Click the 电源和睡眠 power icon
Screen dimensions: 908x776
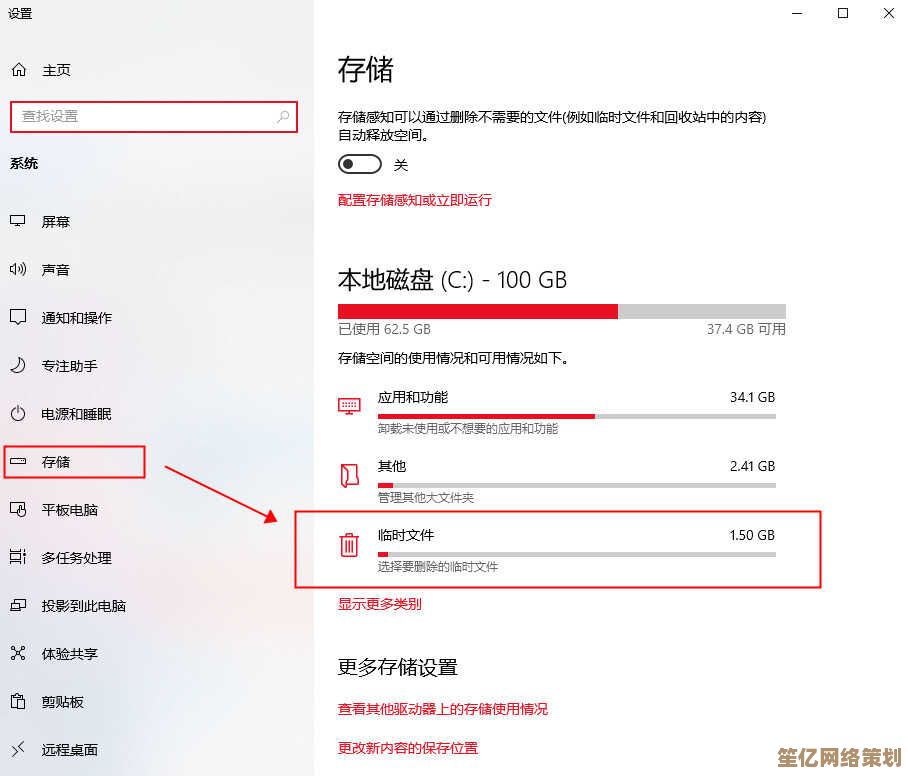pos(18,413)
